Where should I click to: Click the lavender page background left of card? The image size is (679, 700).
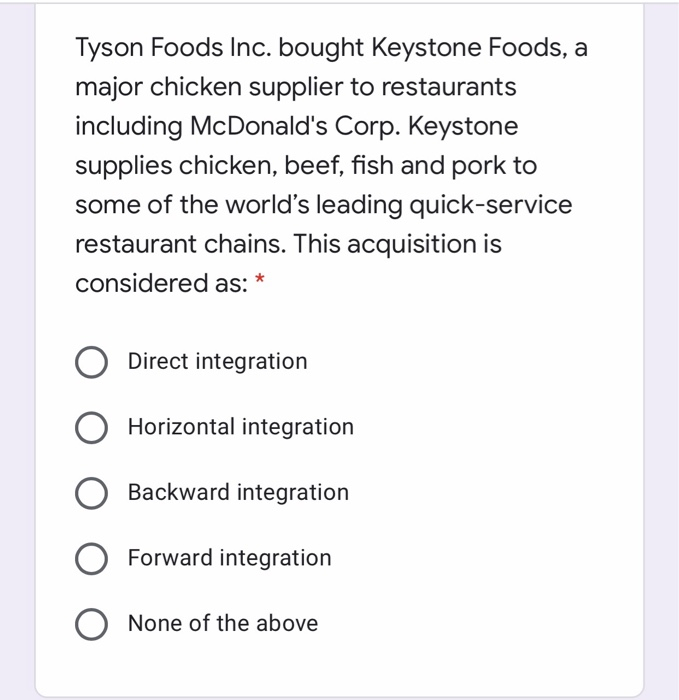coord(17,350)
